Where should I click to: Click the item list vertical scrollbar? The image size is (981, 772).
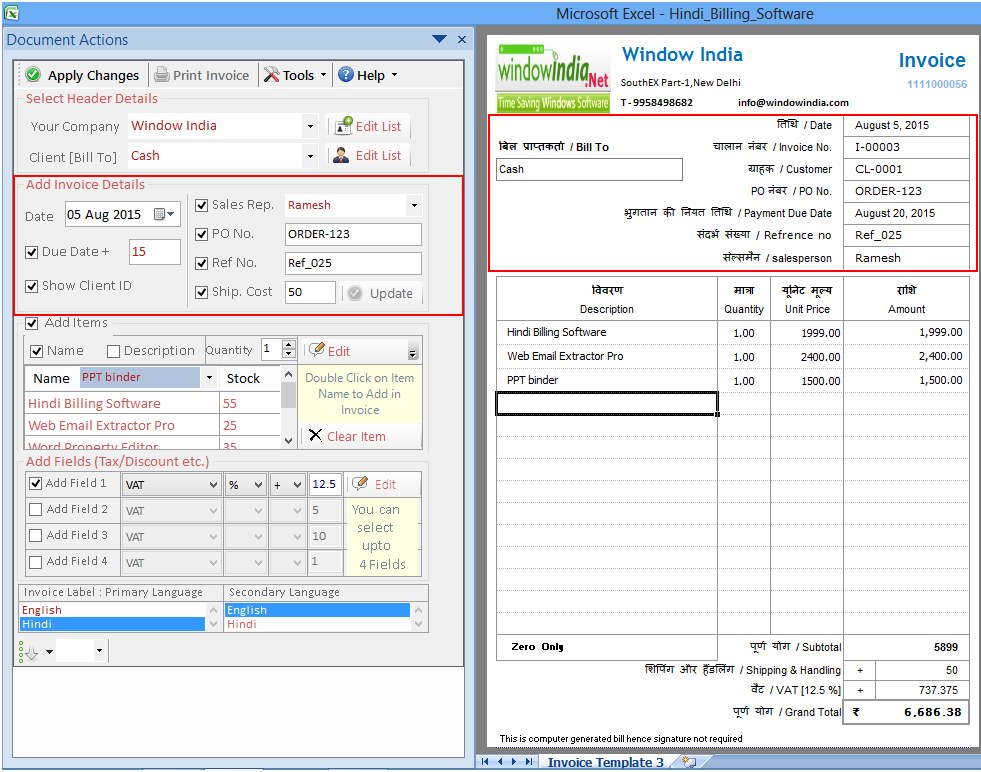[x=288, y=408]
